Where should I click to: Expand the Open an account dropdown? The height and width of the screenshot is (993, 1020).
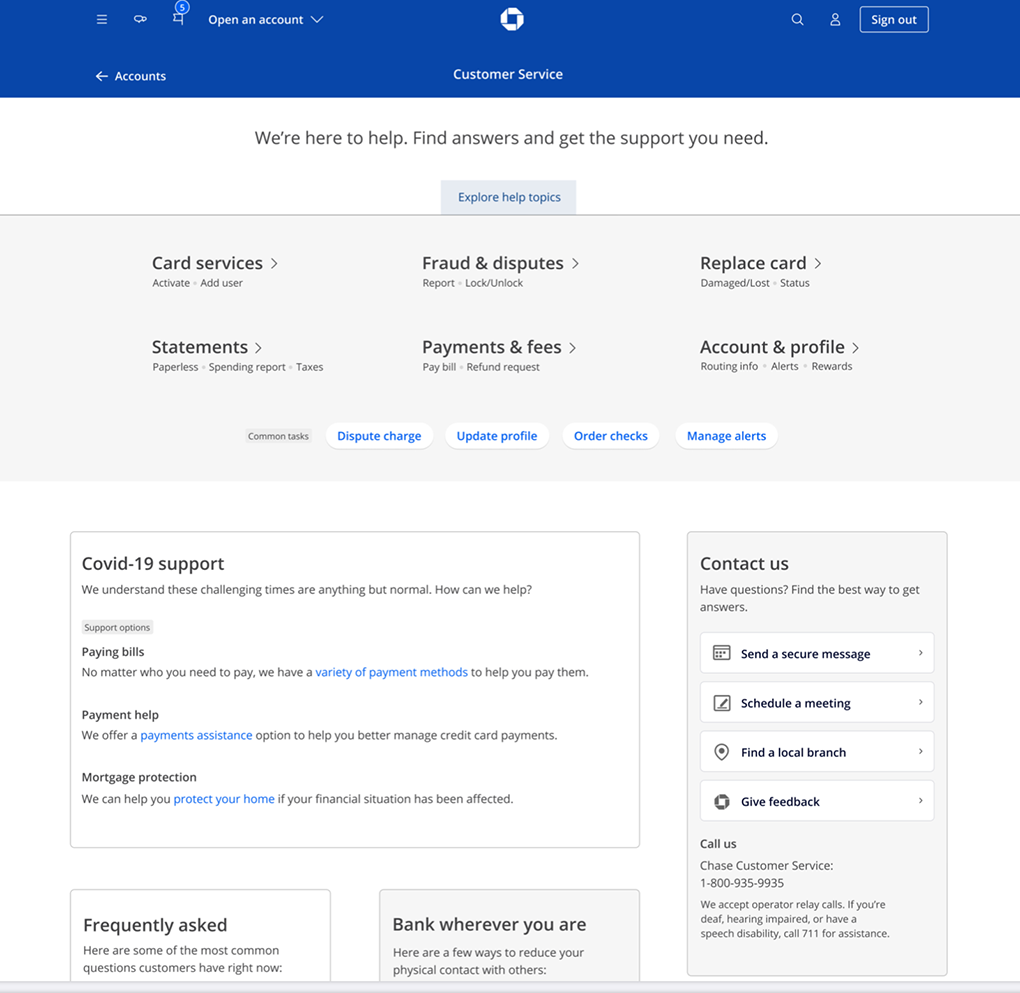click(x=265, y=20)
